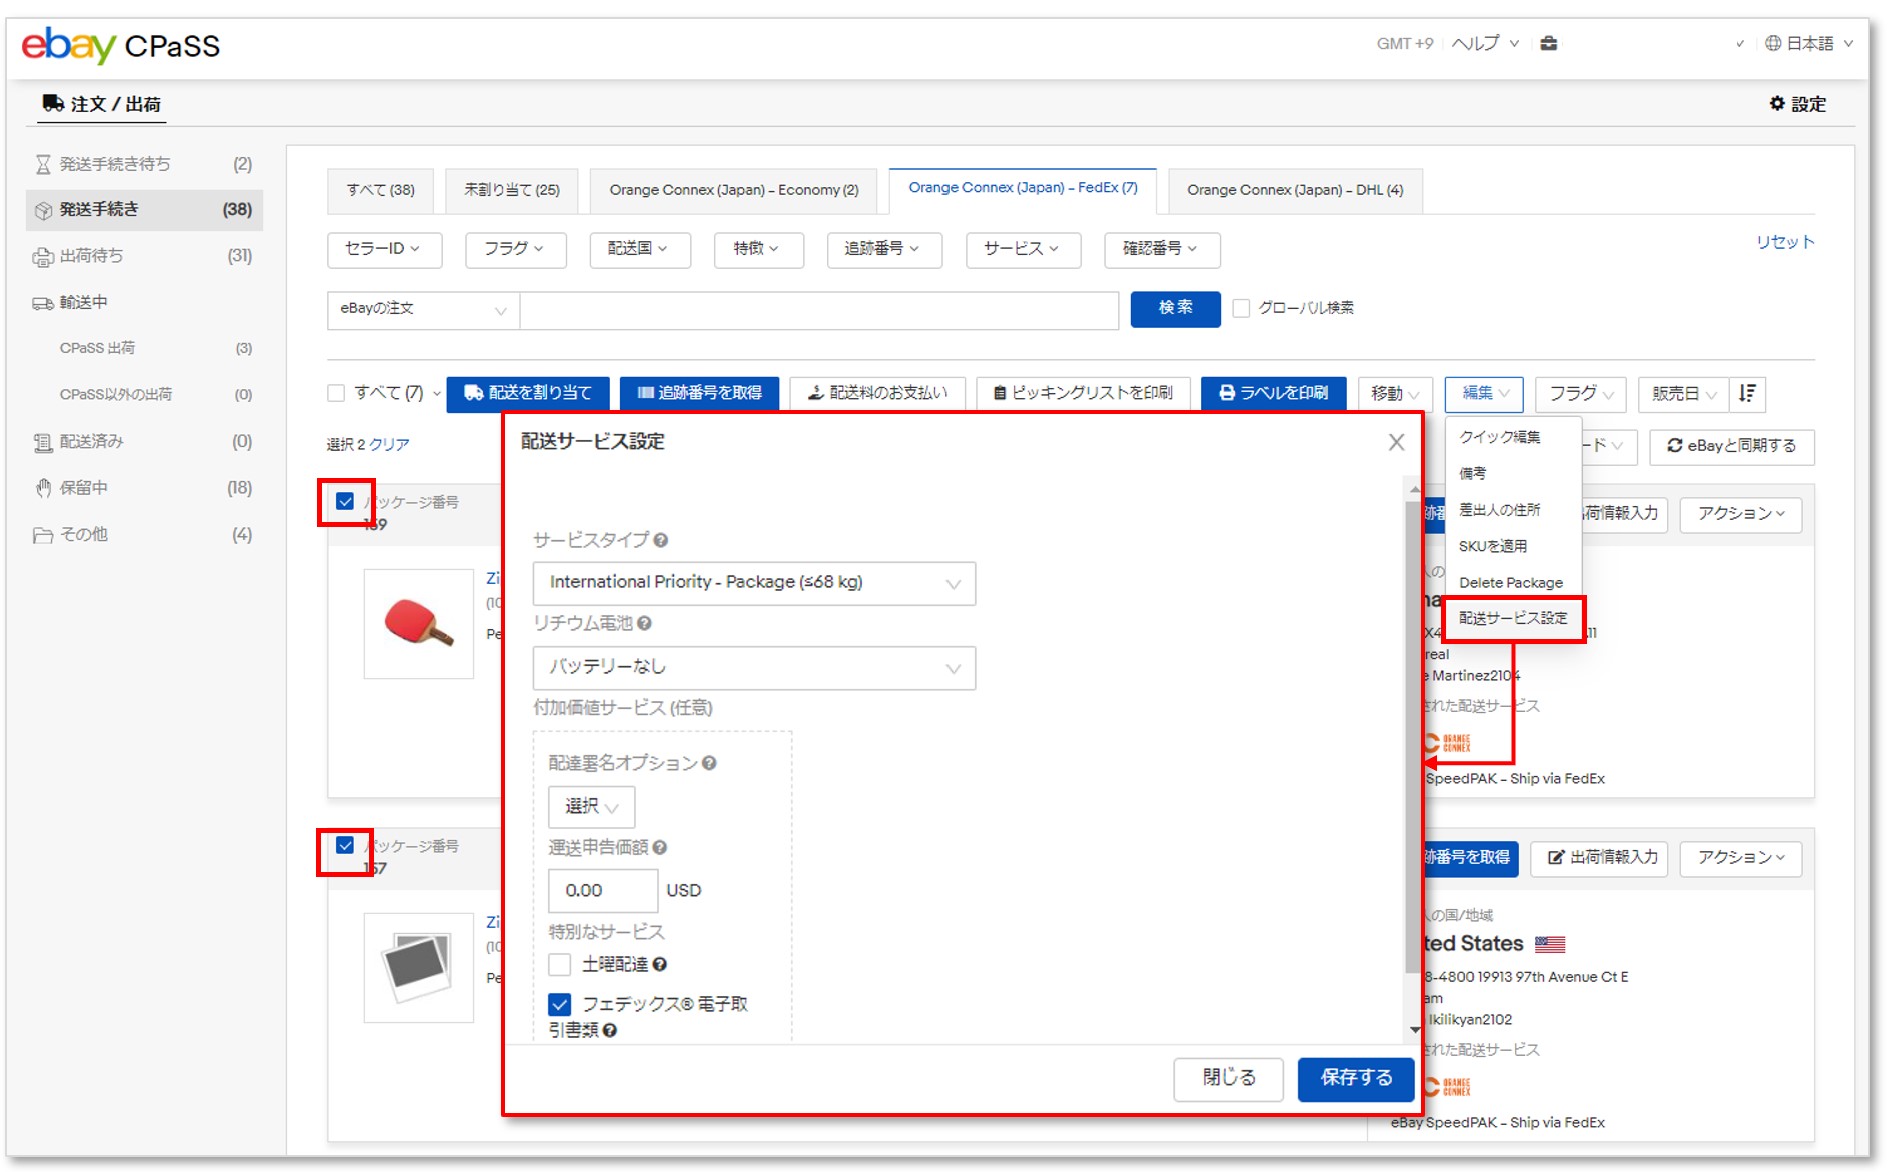Open the 配送国 filter dropdown
Viewport: 1890px width, 1172px height.
click(639, 249)
